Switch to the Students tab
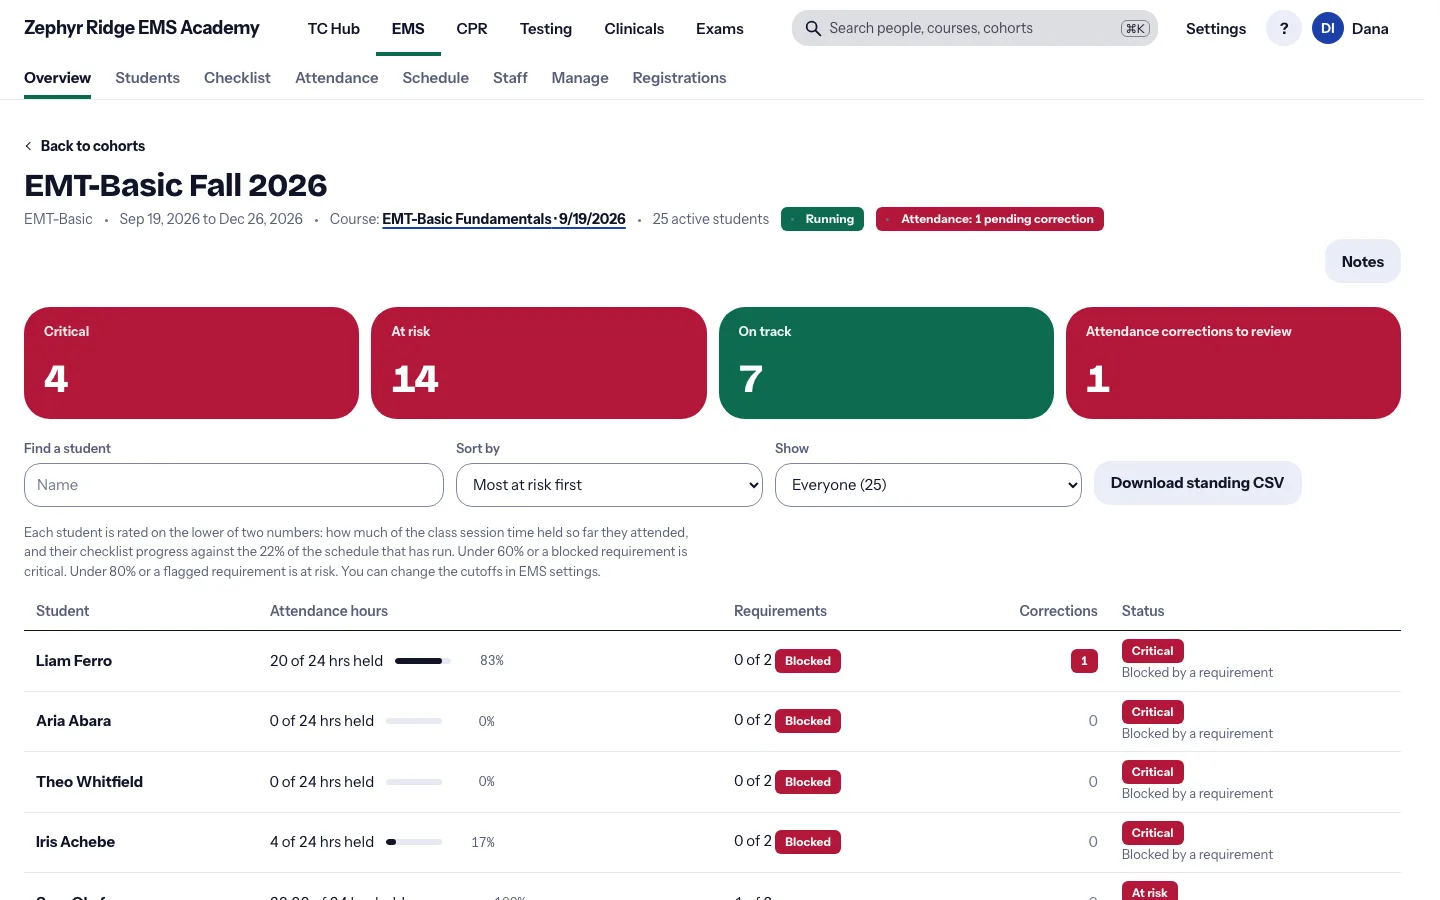1440x900 pixels. point(147,78)
